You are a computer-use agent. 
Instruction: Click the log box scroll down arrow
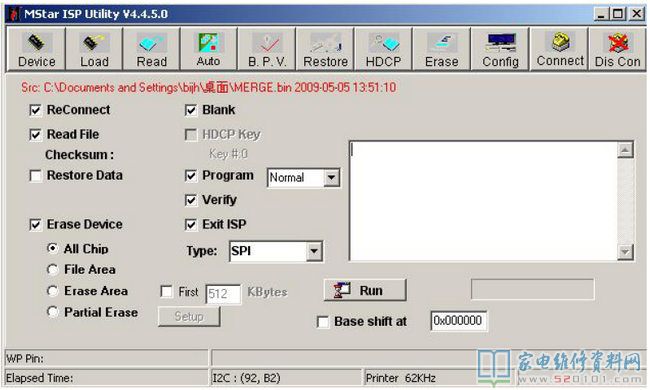(625, 252)
